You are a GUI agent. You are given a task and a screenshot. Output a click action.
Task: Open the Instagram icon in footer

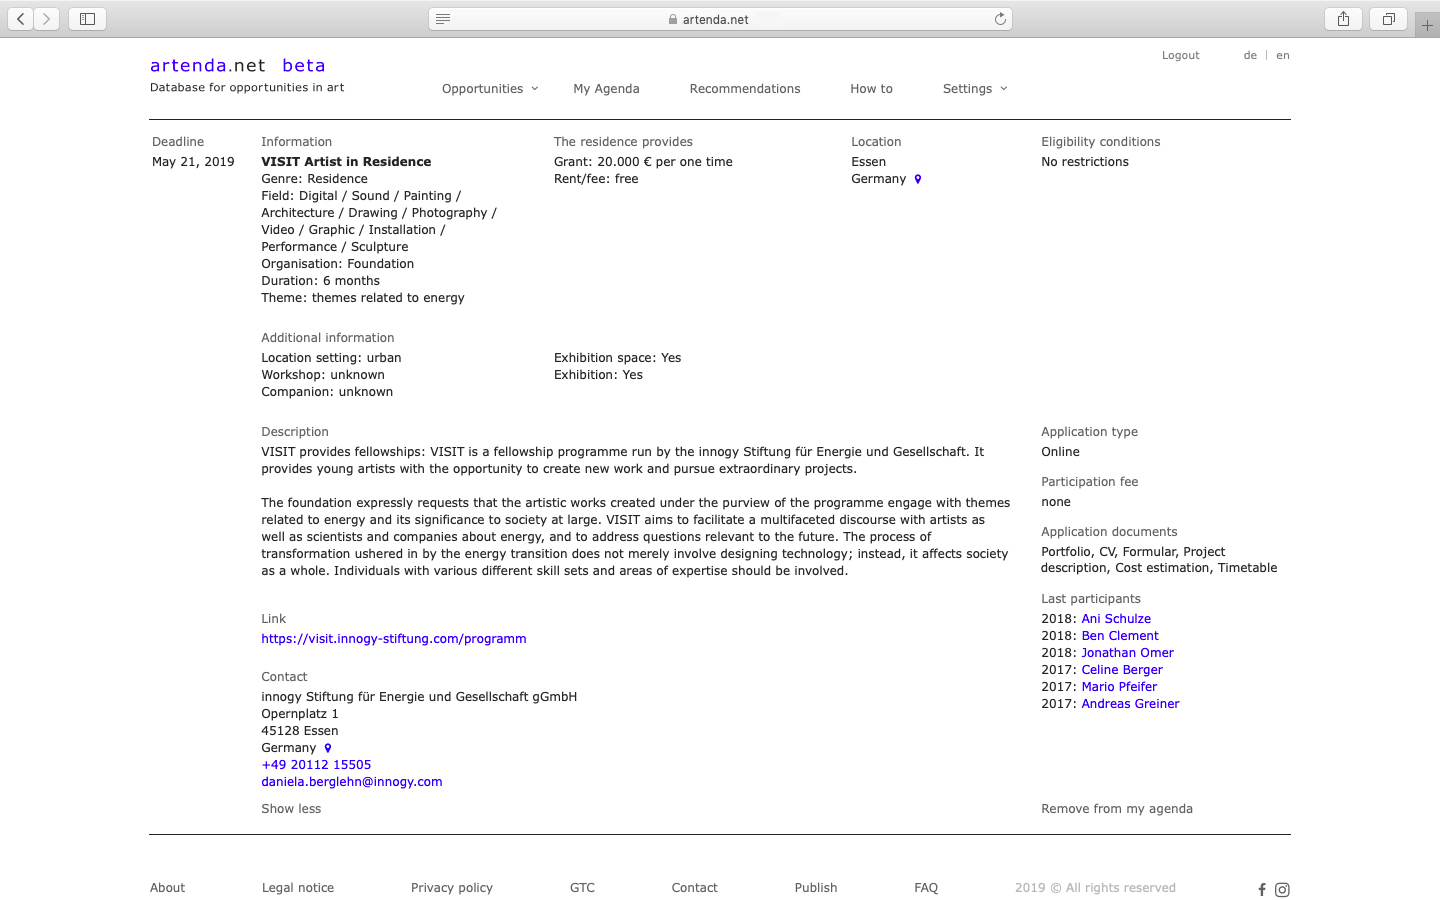[1282, 889]
